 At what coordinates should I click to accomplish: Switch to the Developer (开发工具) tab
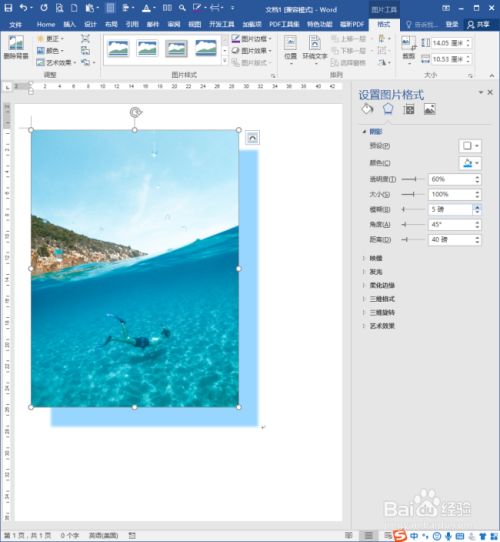pos(221,25)
